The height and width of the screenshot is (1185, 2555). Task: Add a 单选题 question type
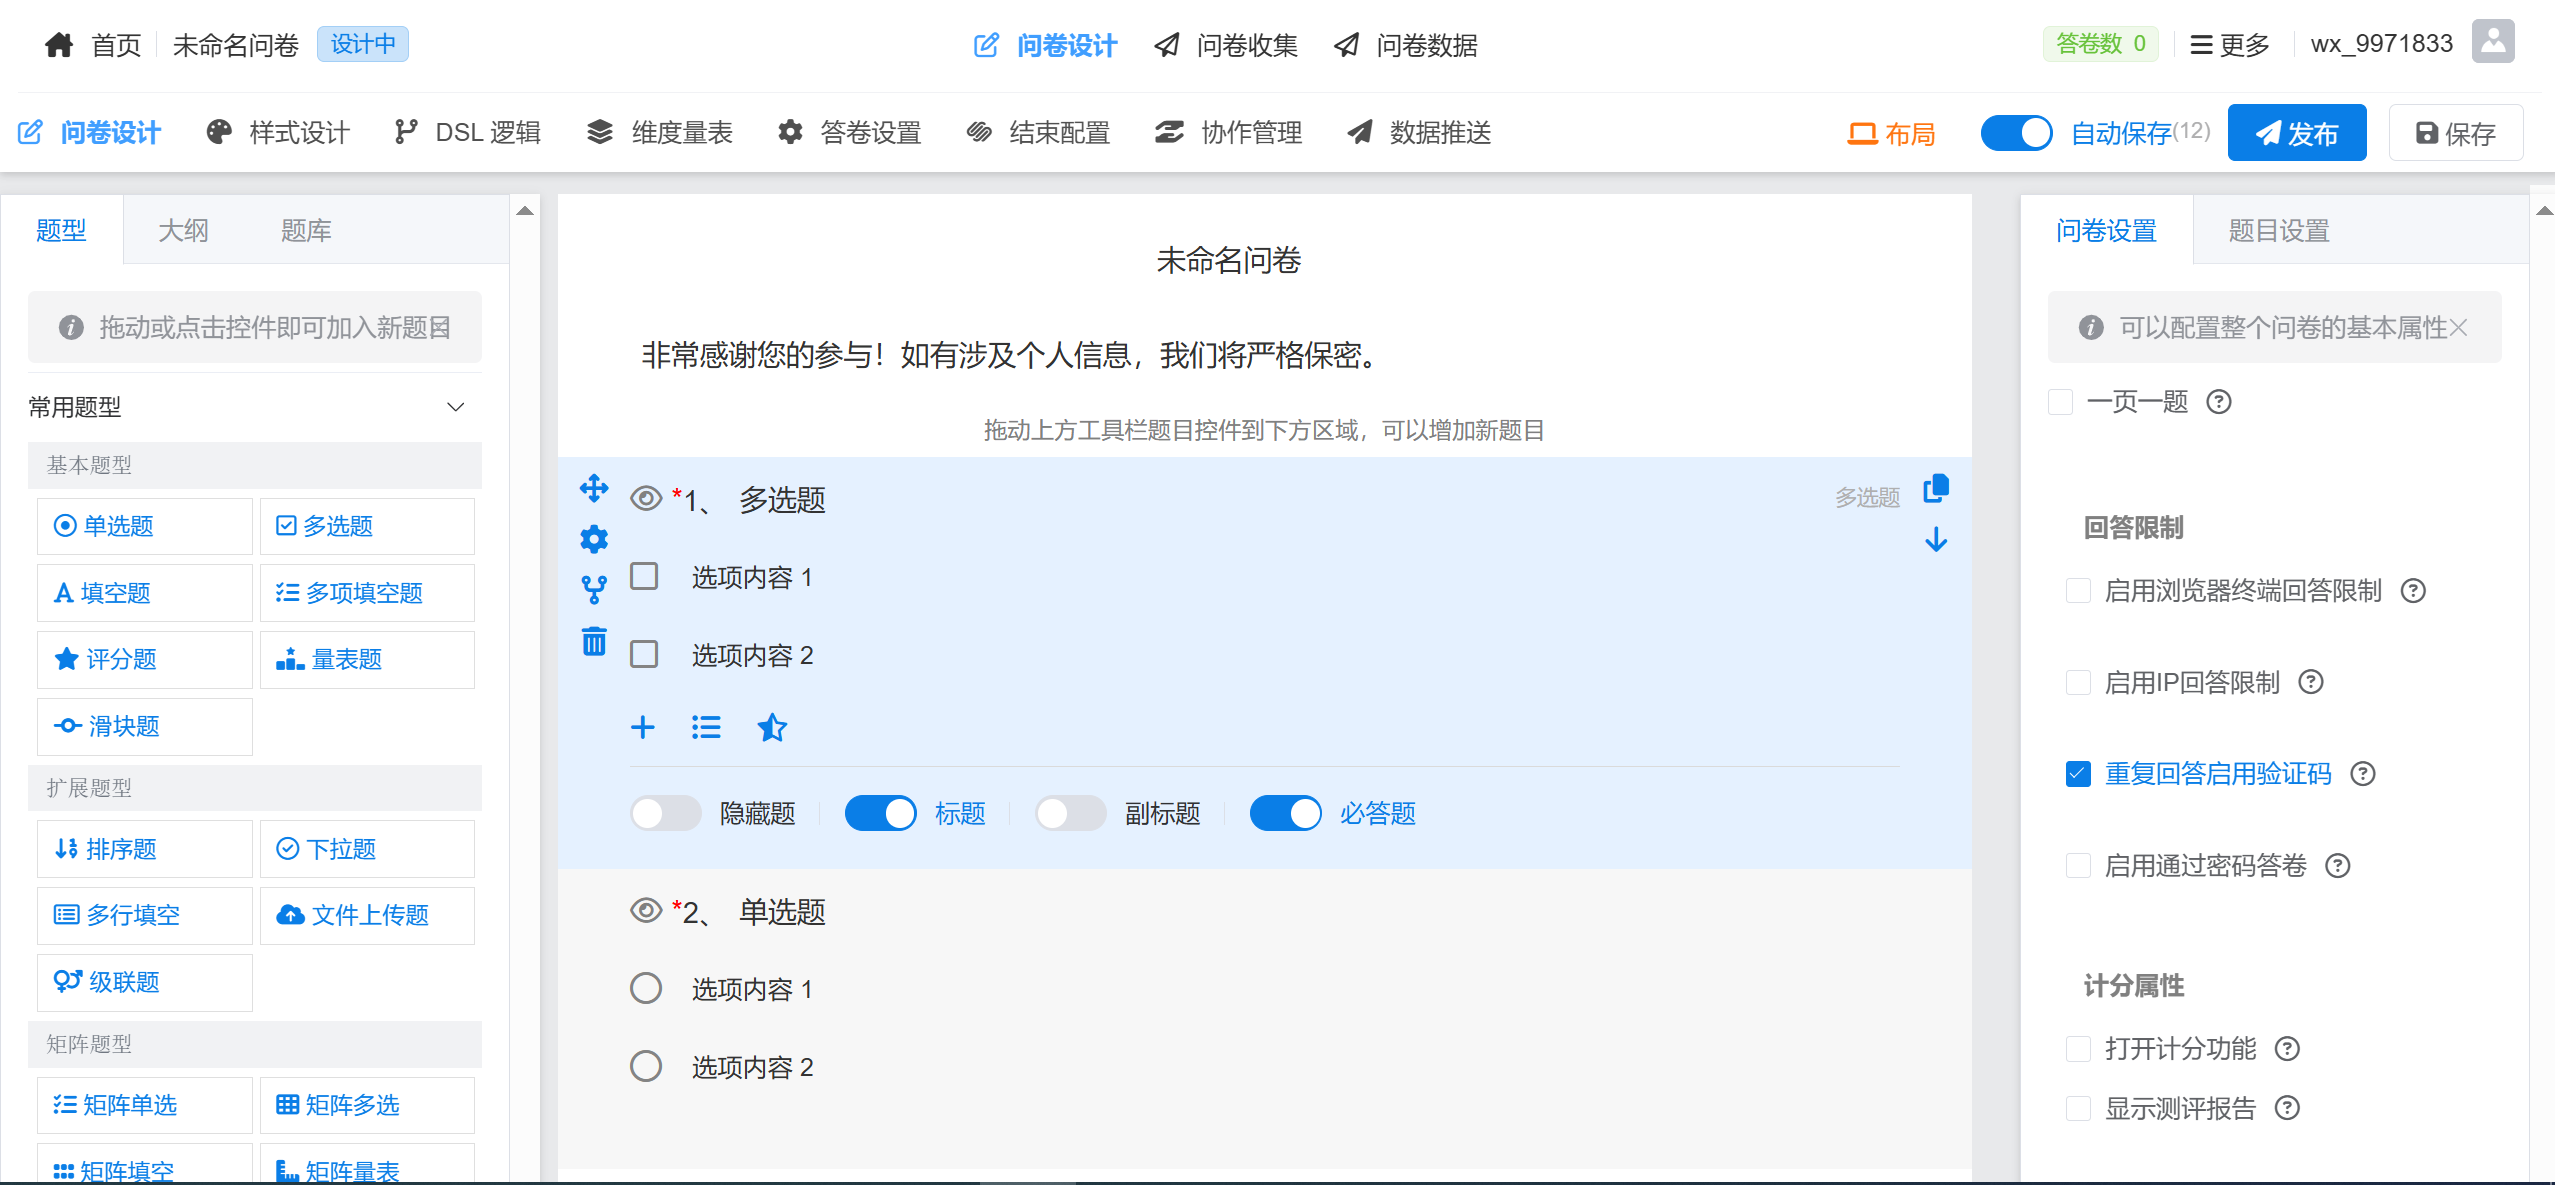tap(145, 526)
